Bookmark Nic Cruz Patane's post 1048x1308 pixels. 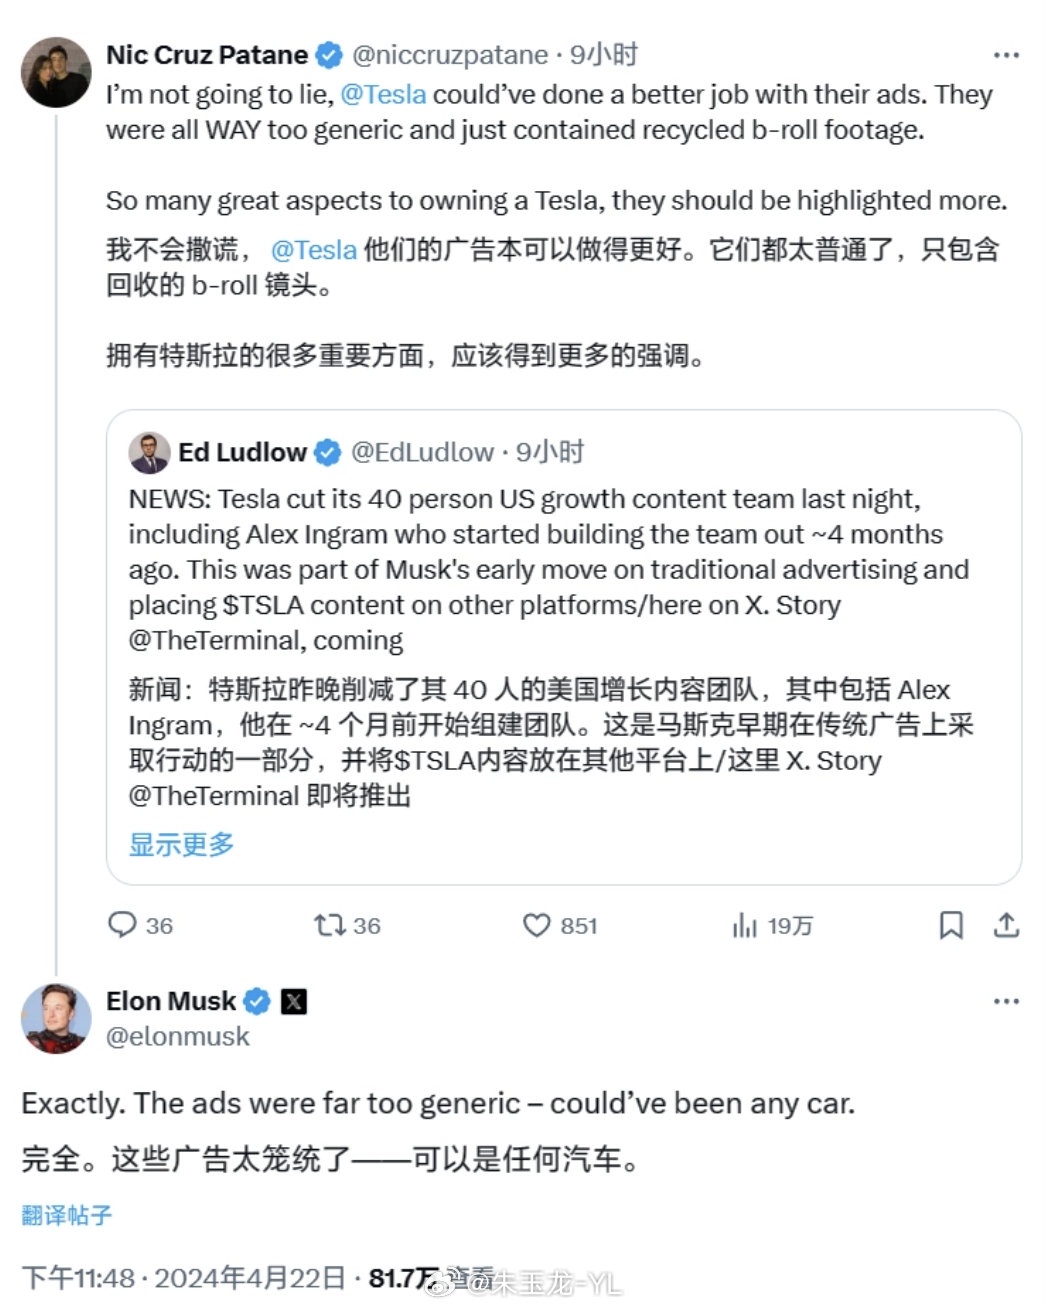pos(951,925)
